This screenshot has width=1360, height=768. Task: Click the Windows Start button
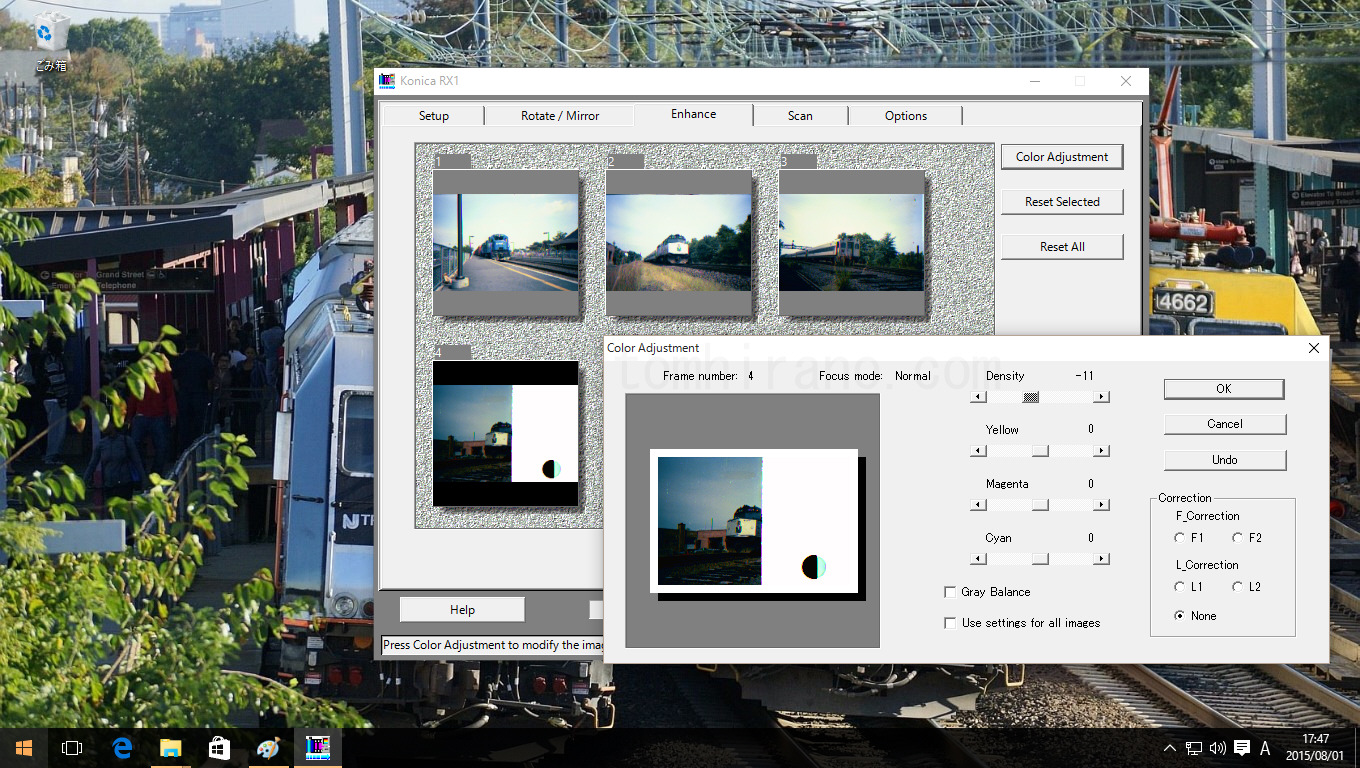(23, 748)
